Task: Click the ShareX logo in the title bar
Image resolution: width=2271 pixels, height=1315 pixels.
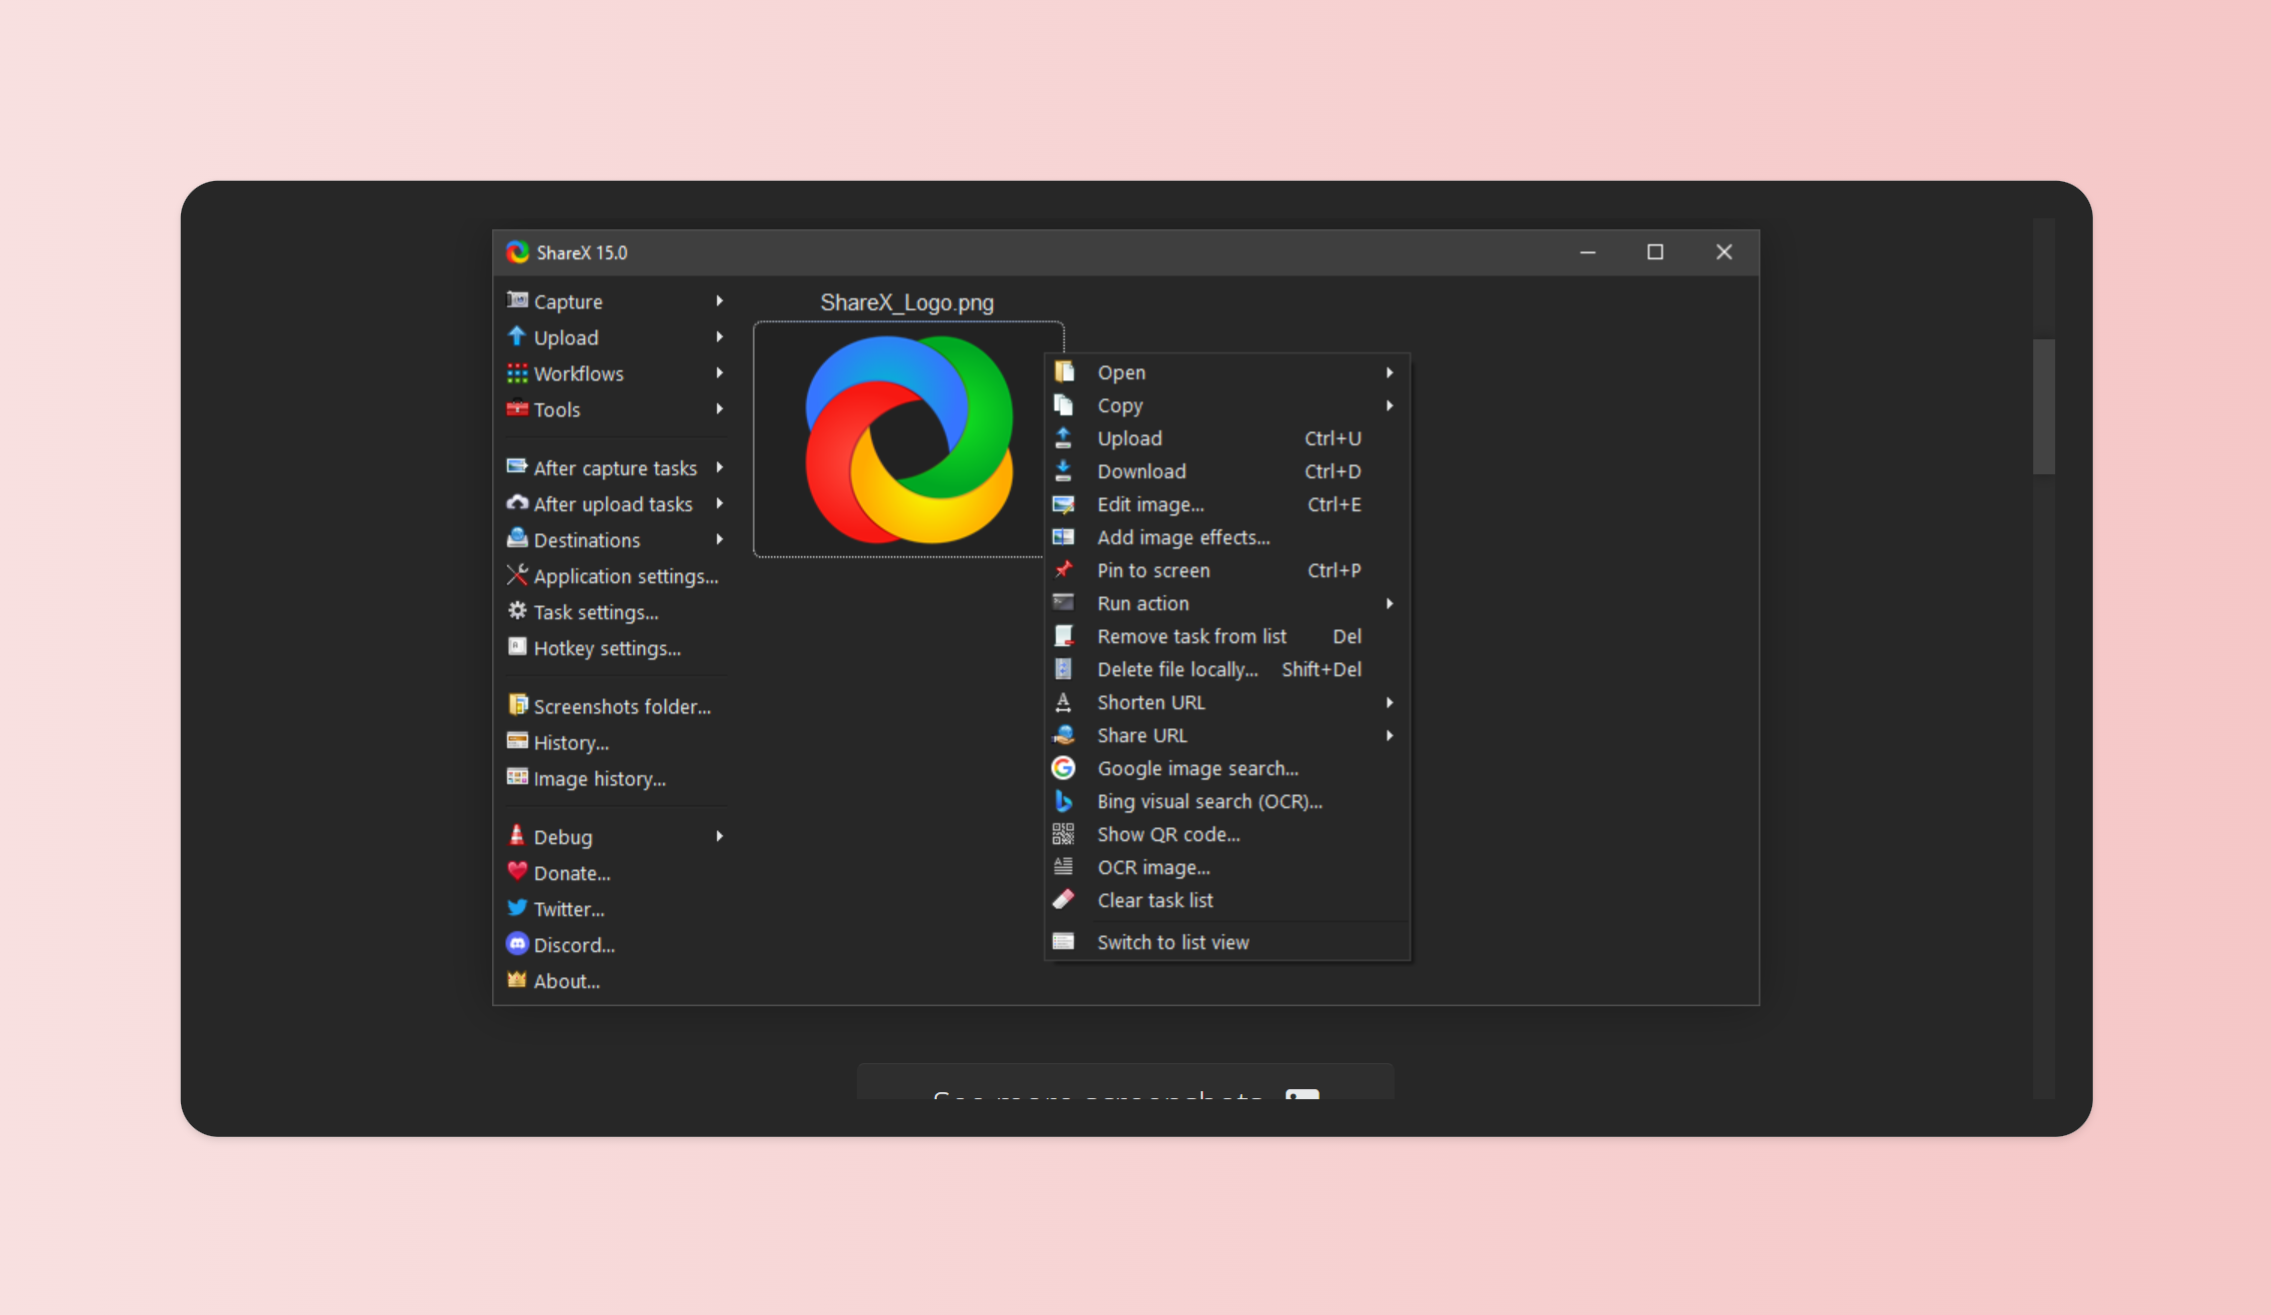Action: tap(517, 252)
